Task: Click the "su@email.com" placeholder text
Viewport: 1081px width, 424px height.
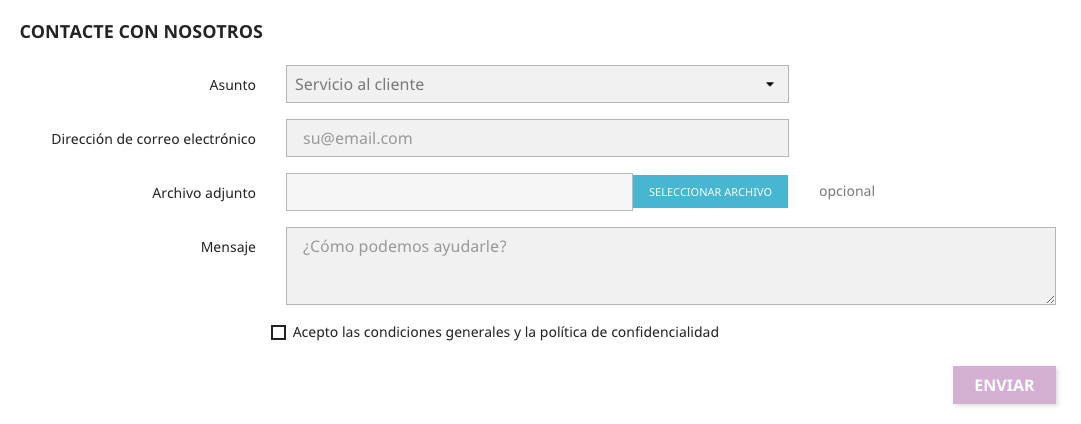Action: pos(357,139)
